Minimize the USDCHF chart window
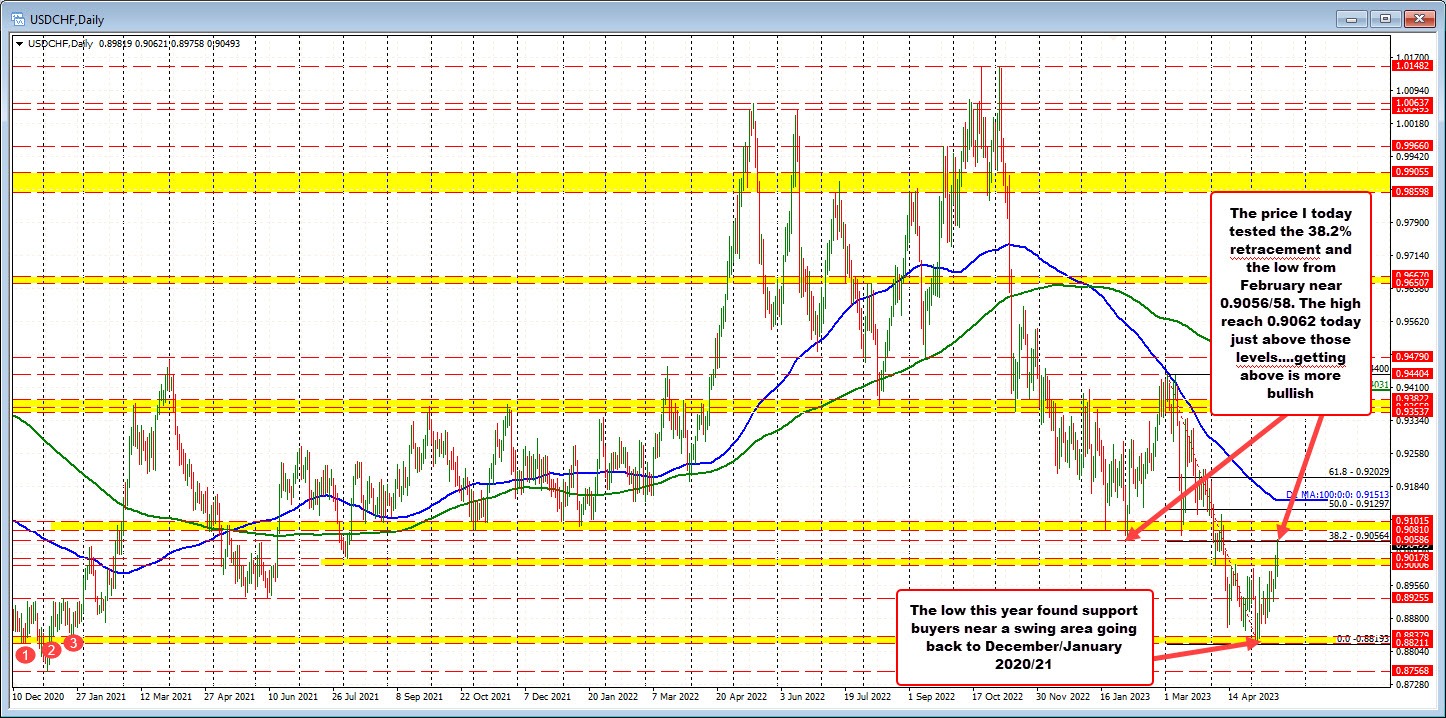 [x=1351, y=18]
